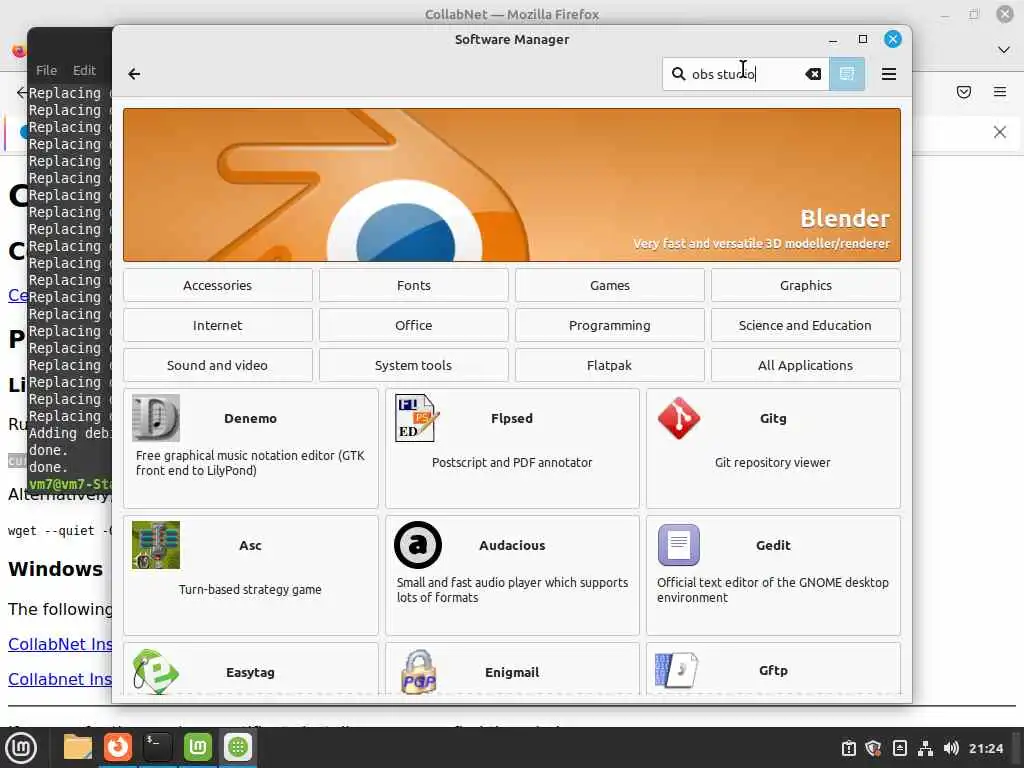Click the Enigmail padlock icon
The width and height of the screenshot is (1024, 768).
tap(418, 671)
